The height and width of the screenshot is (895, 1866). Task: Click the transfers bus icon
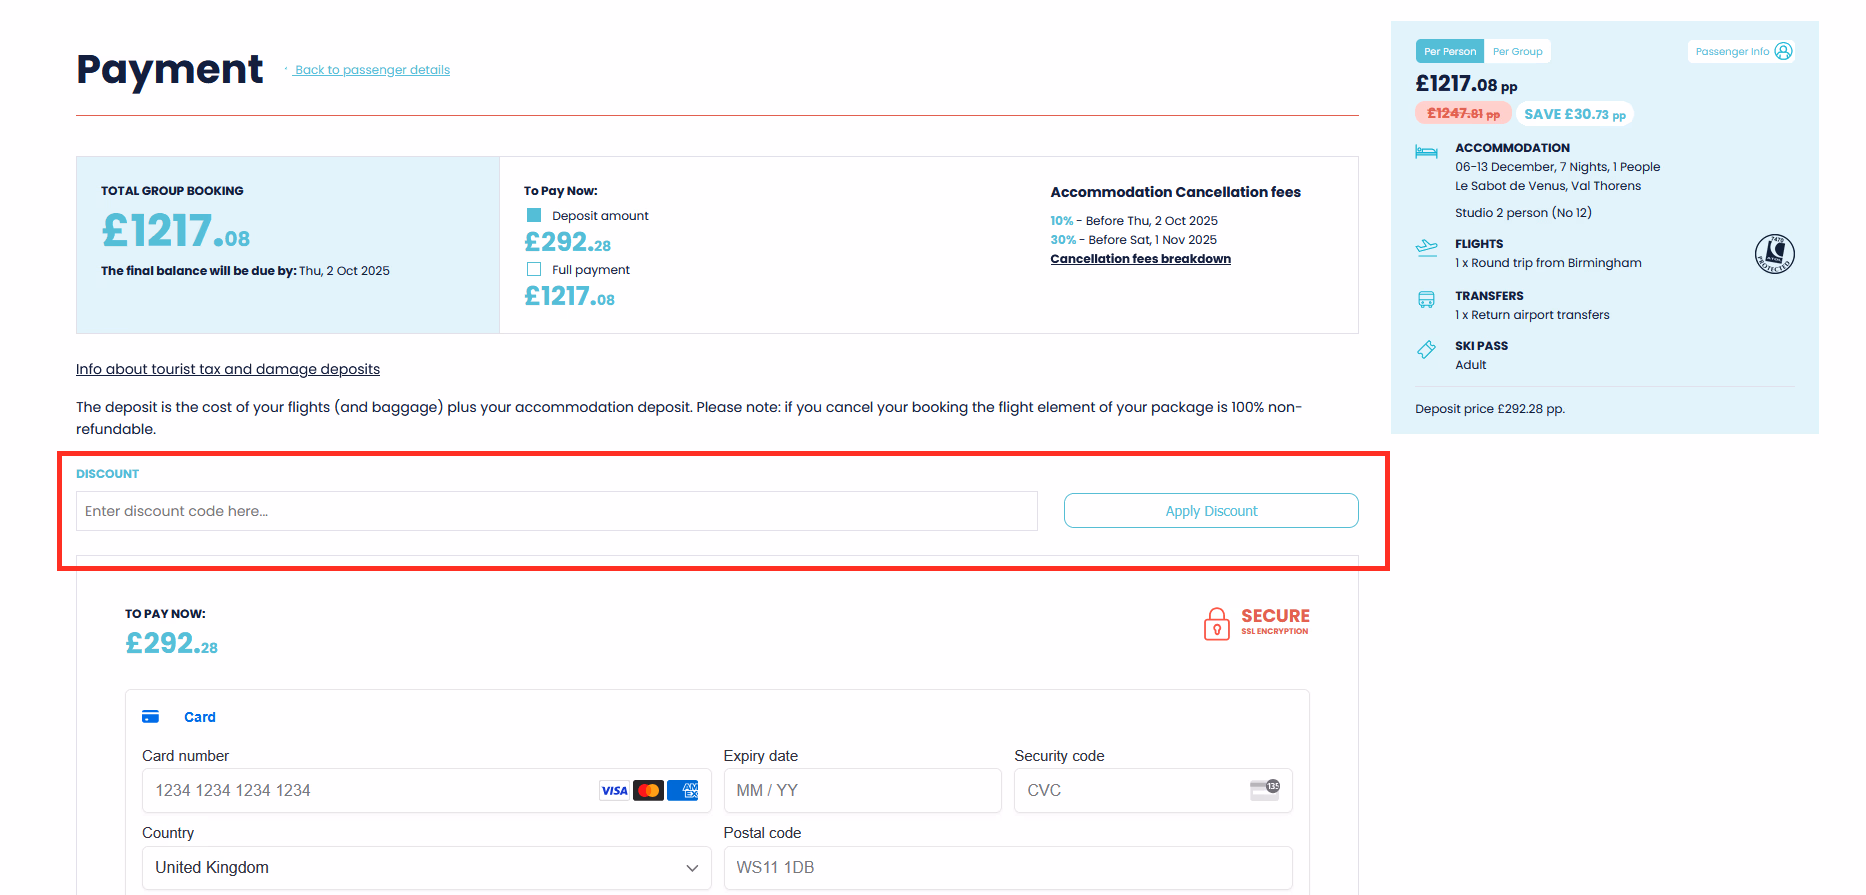point(1426,299)
